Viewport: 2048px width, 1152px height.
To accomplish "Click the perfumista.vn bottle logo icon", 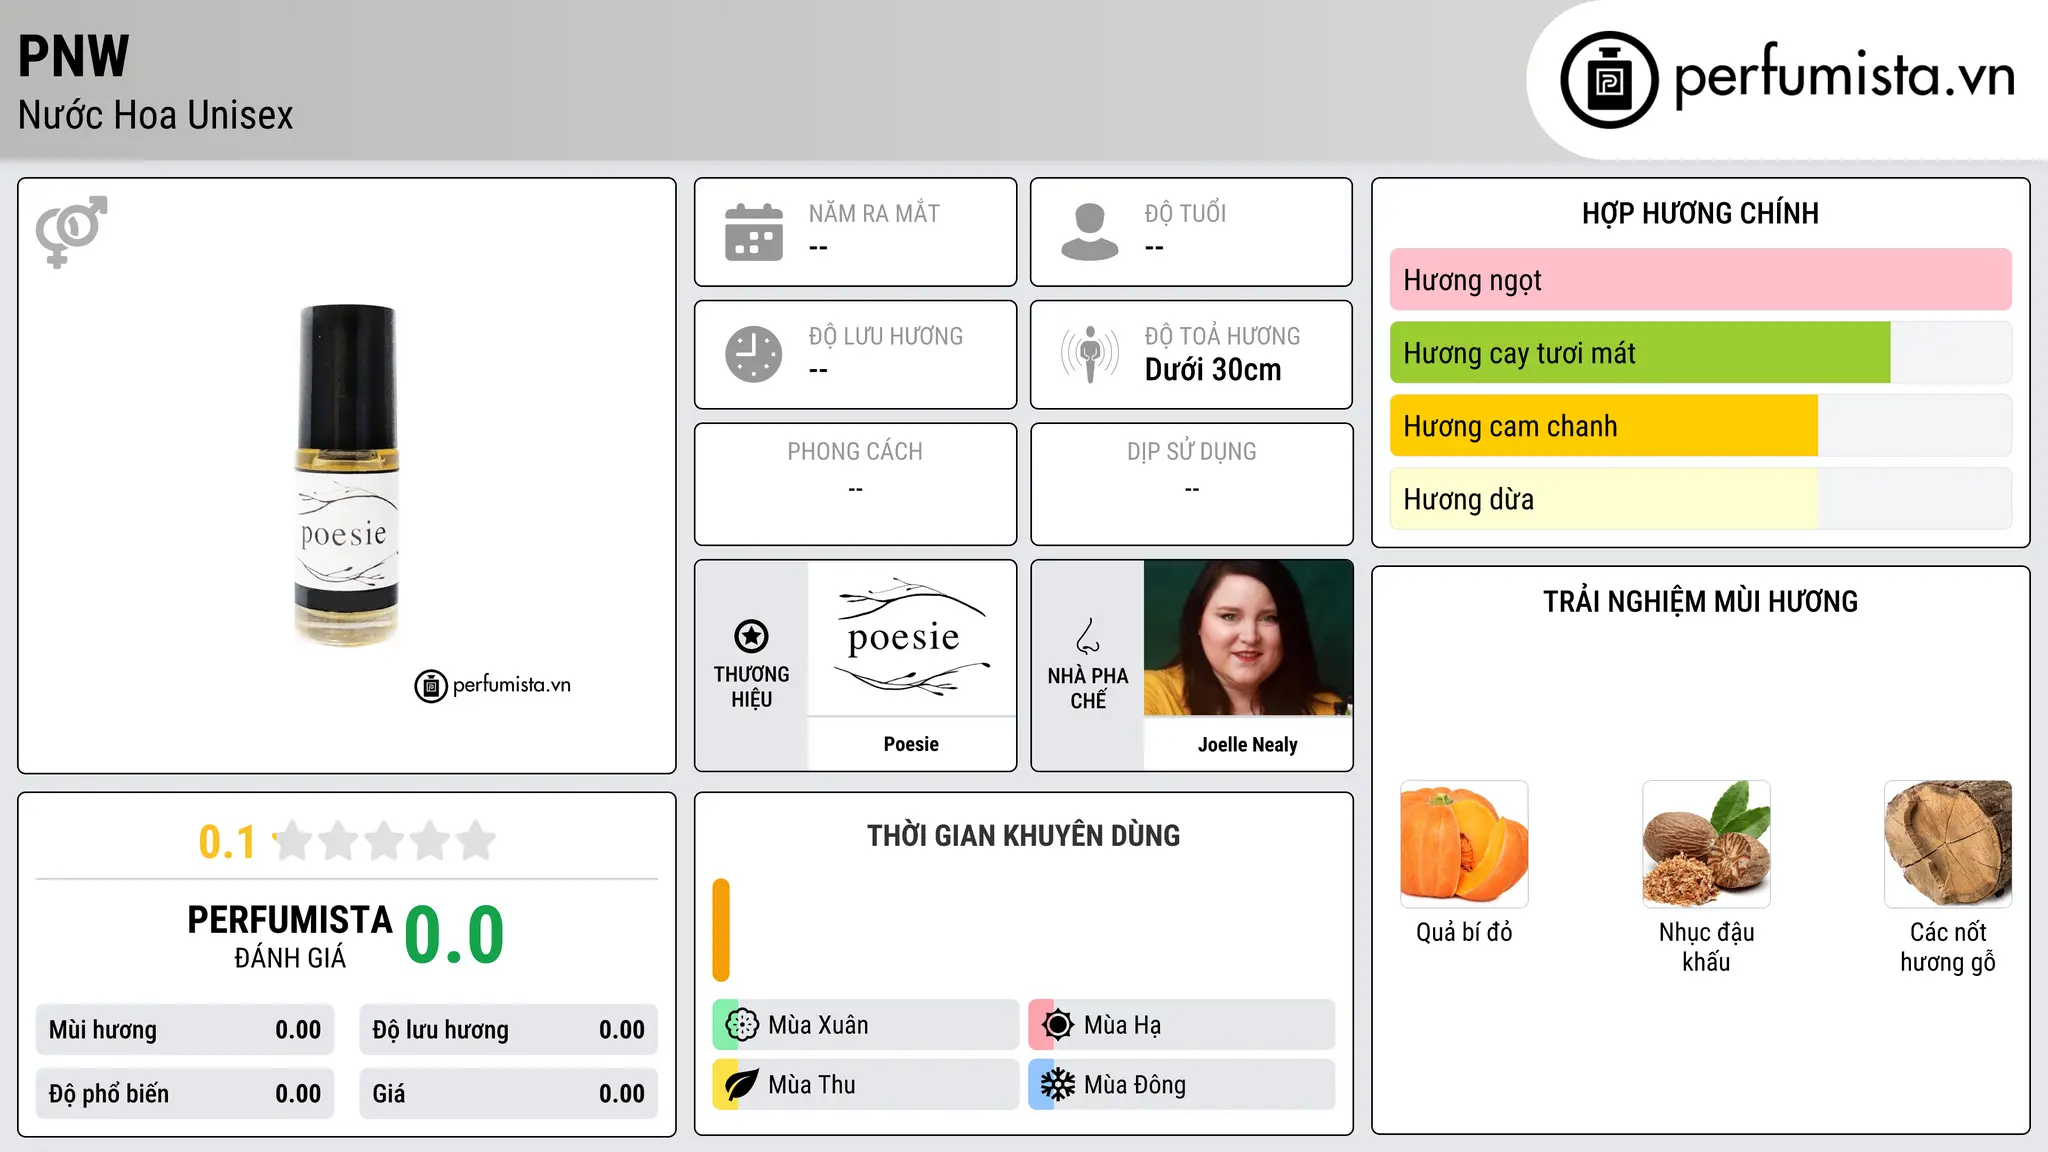I will tap(1609, 80).
